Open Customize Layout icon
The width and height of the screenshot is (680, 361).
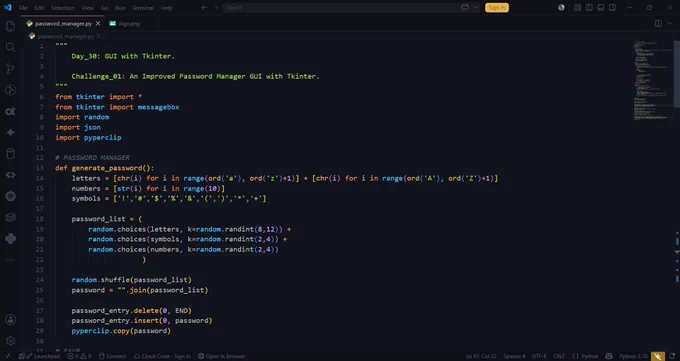[x=577, y=7]
